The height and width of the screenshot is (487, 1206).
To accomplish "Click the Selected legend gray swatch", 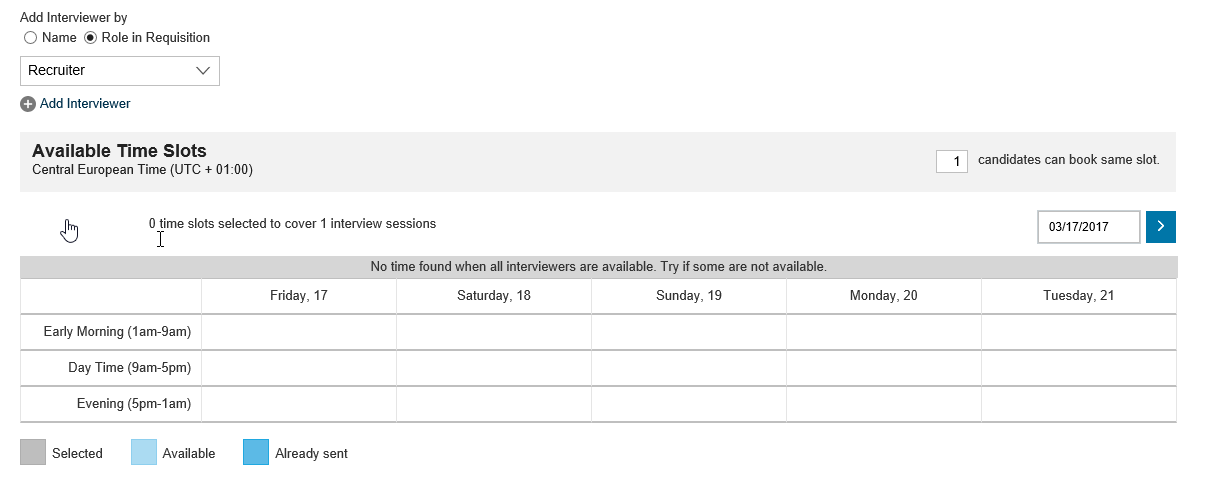I will [x=33, y=453].
